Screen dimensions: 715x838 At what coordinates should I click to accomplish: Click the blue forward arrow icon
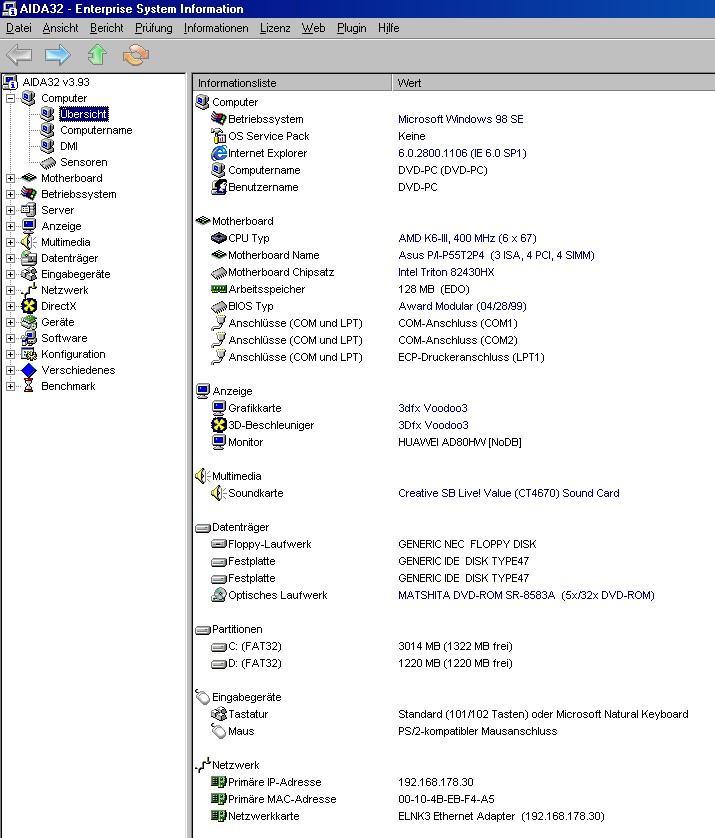click(58, 55)
